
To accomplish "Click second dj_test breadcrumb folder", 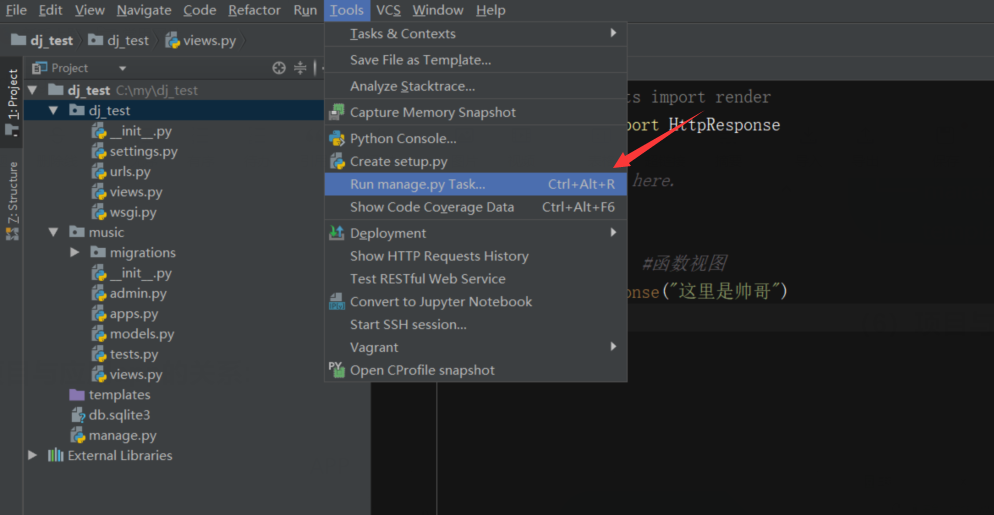I will coord(119,41).
